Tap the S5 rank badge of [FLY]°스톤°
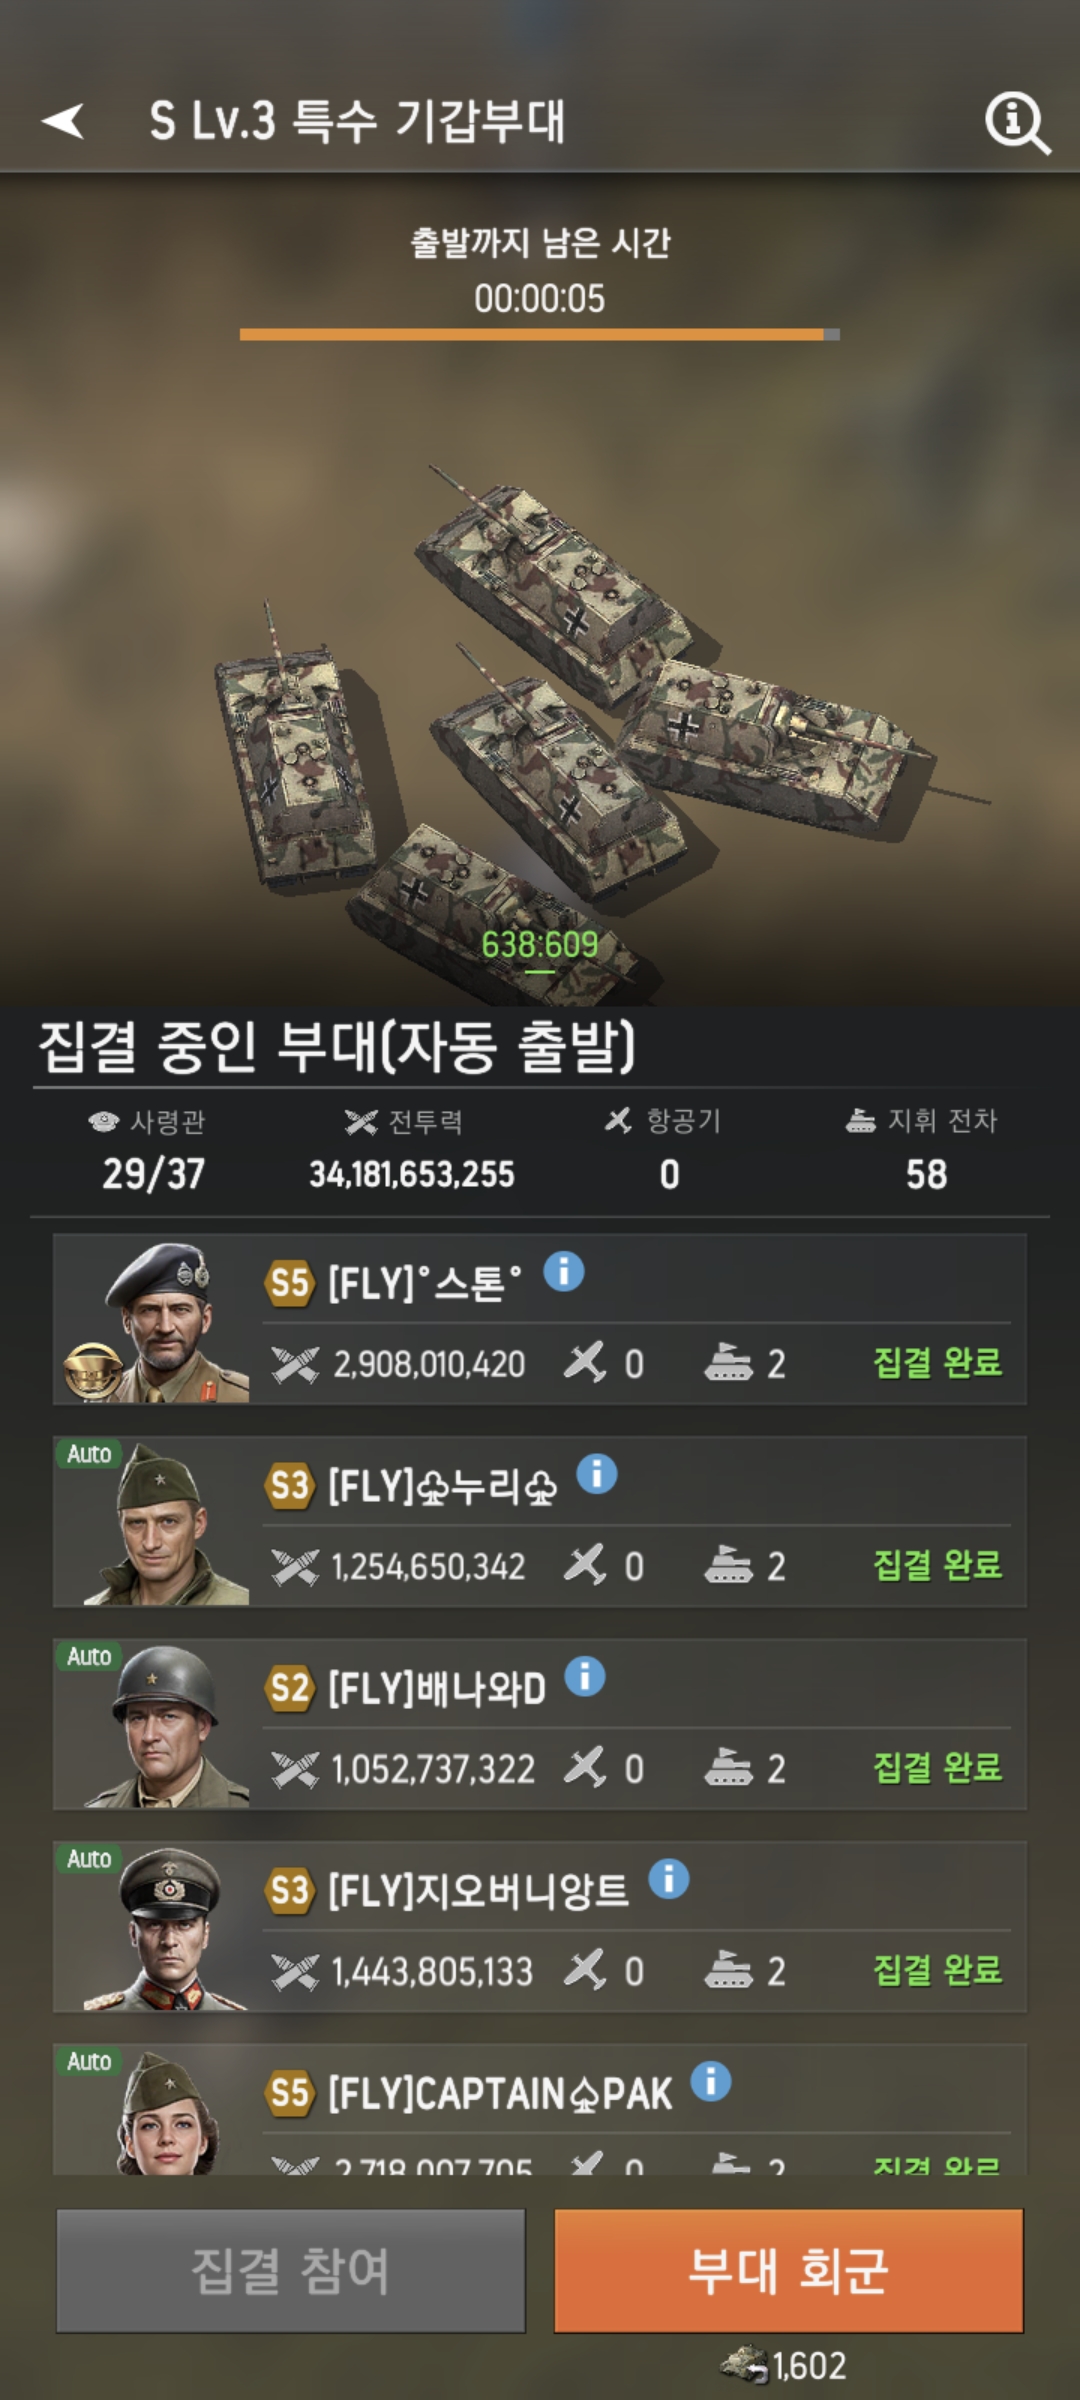Image resolution: width=1080 pixels, height=2400 pixels. pos(290,1282)
